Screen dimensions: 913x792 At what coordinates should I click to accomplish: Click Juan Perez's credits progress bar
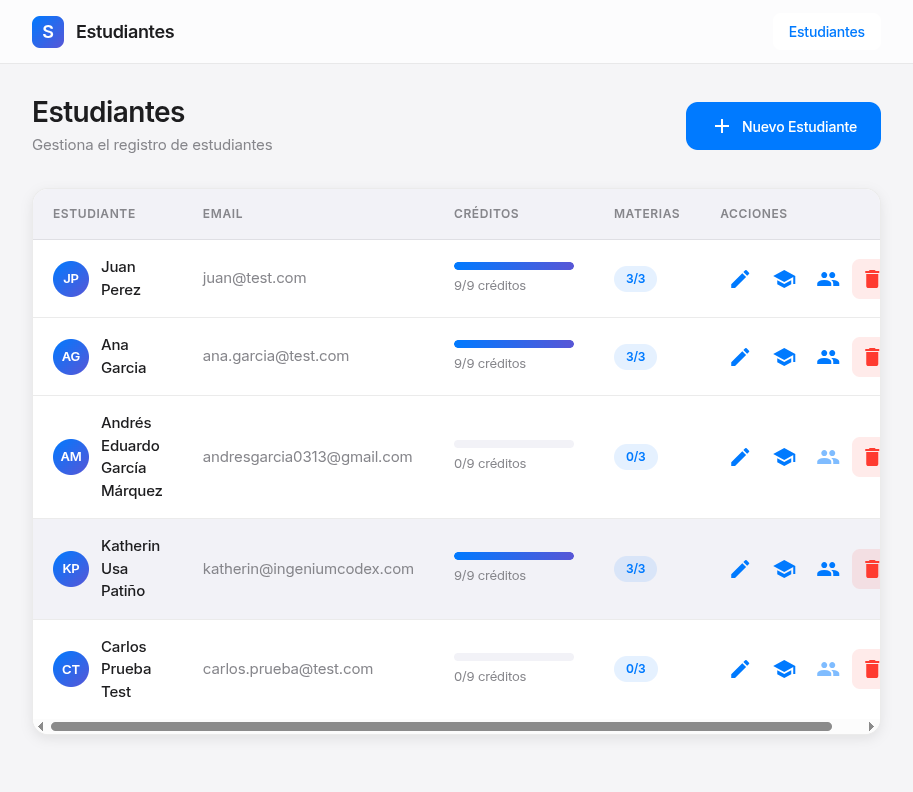point(513,266)
